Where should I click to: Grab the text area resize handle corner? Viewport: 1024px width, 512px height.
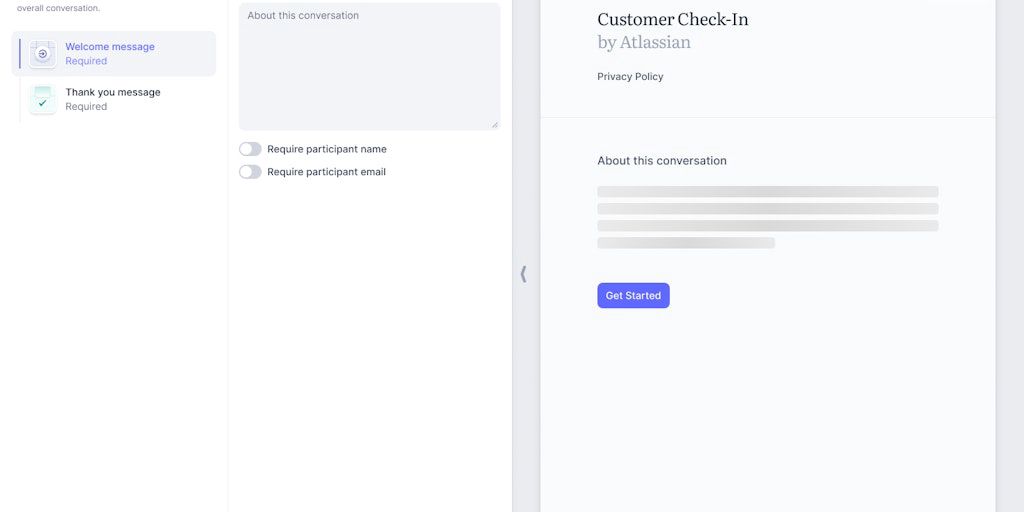[494, 124]
